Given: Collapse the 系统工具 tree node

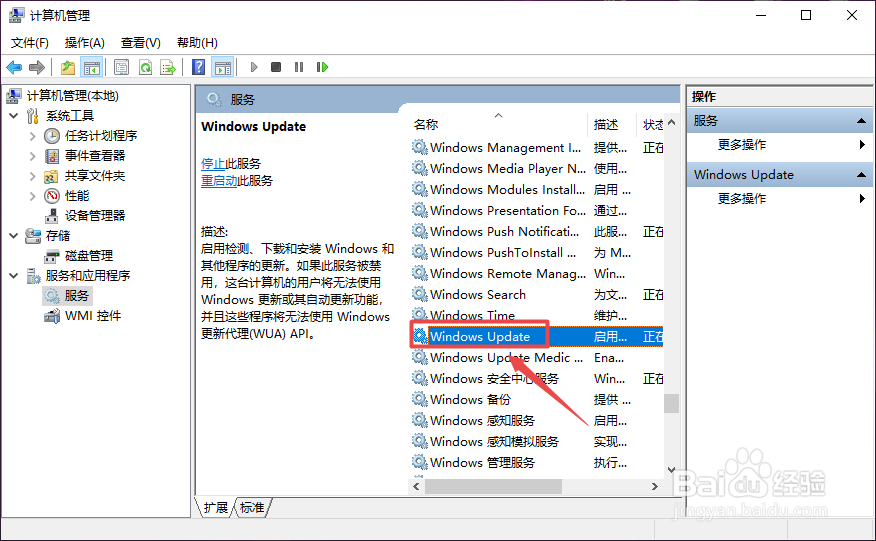Looking at the screenshot, I should (x=14, y=116).
